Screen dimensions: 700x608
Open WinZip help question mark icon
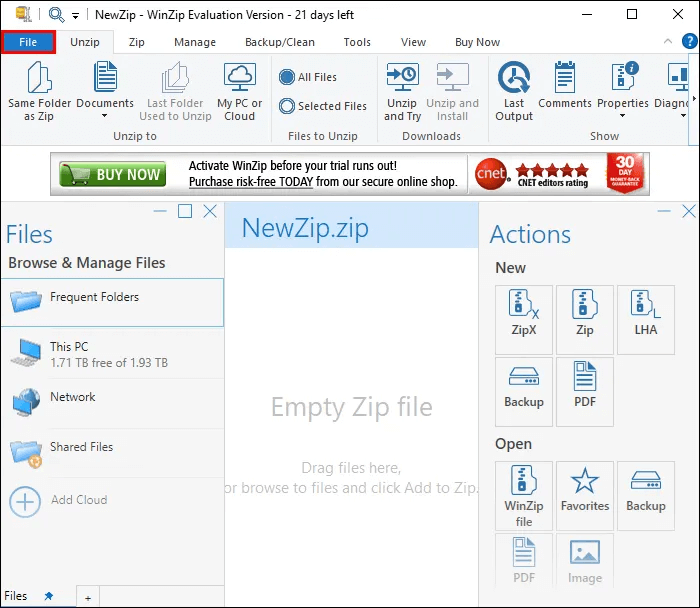pyautogui.click(x=689, y=42)
